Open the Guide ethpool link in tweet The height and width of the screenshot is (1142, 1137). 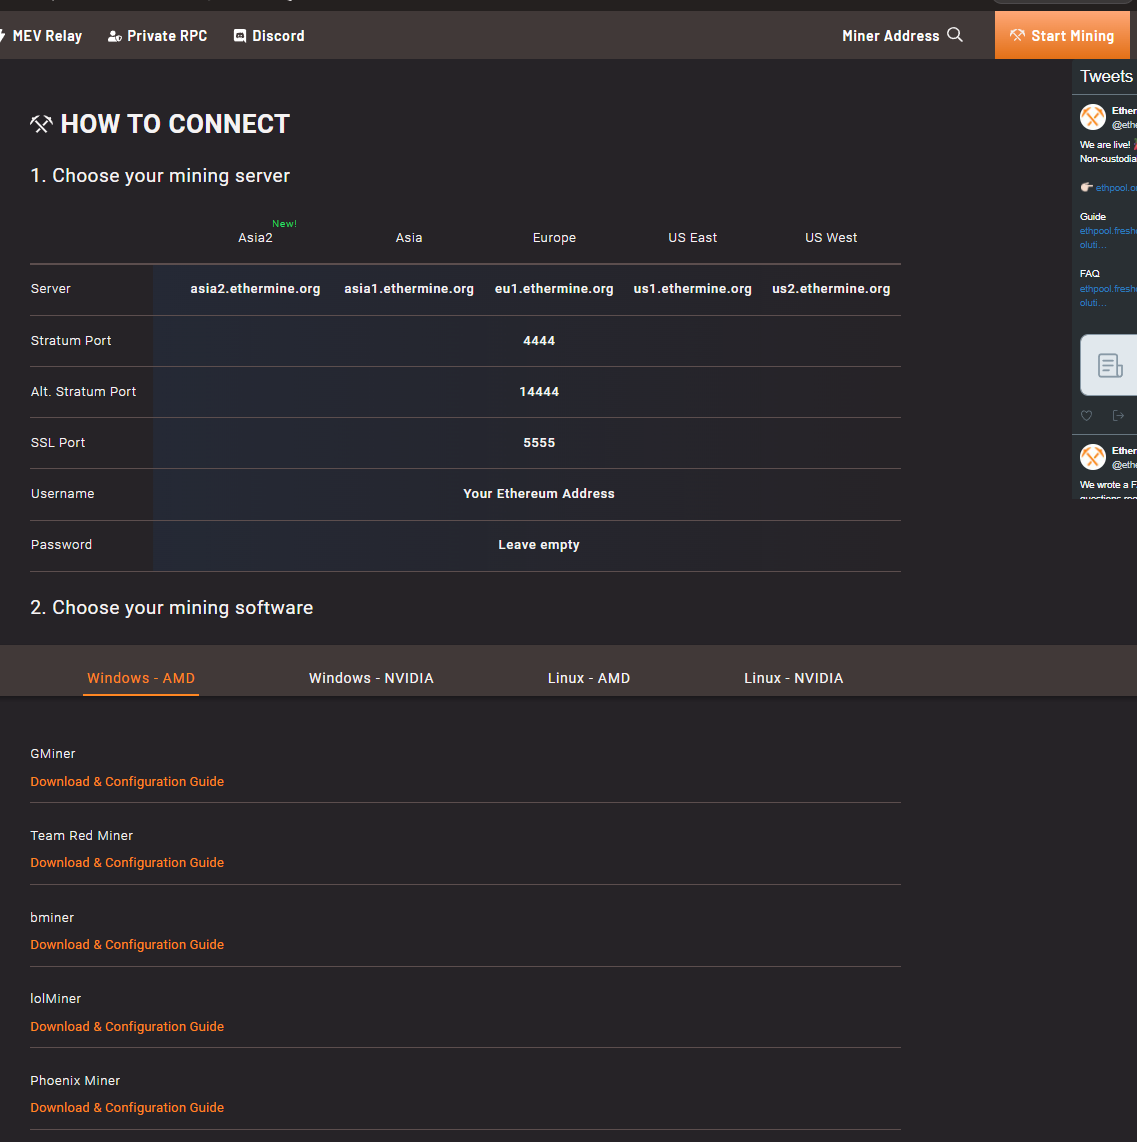[x=1108, y=237]
